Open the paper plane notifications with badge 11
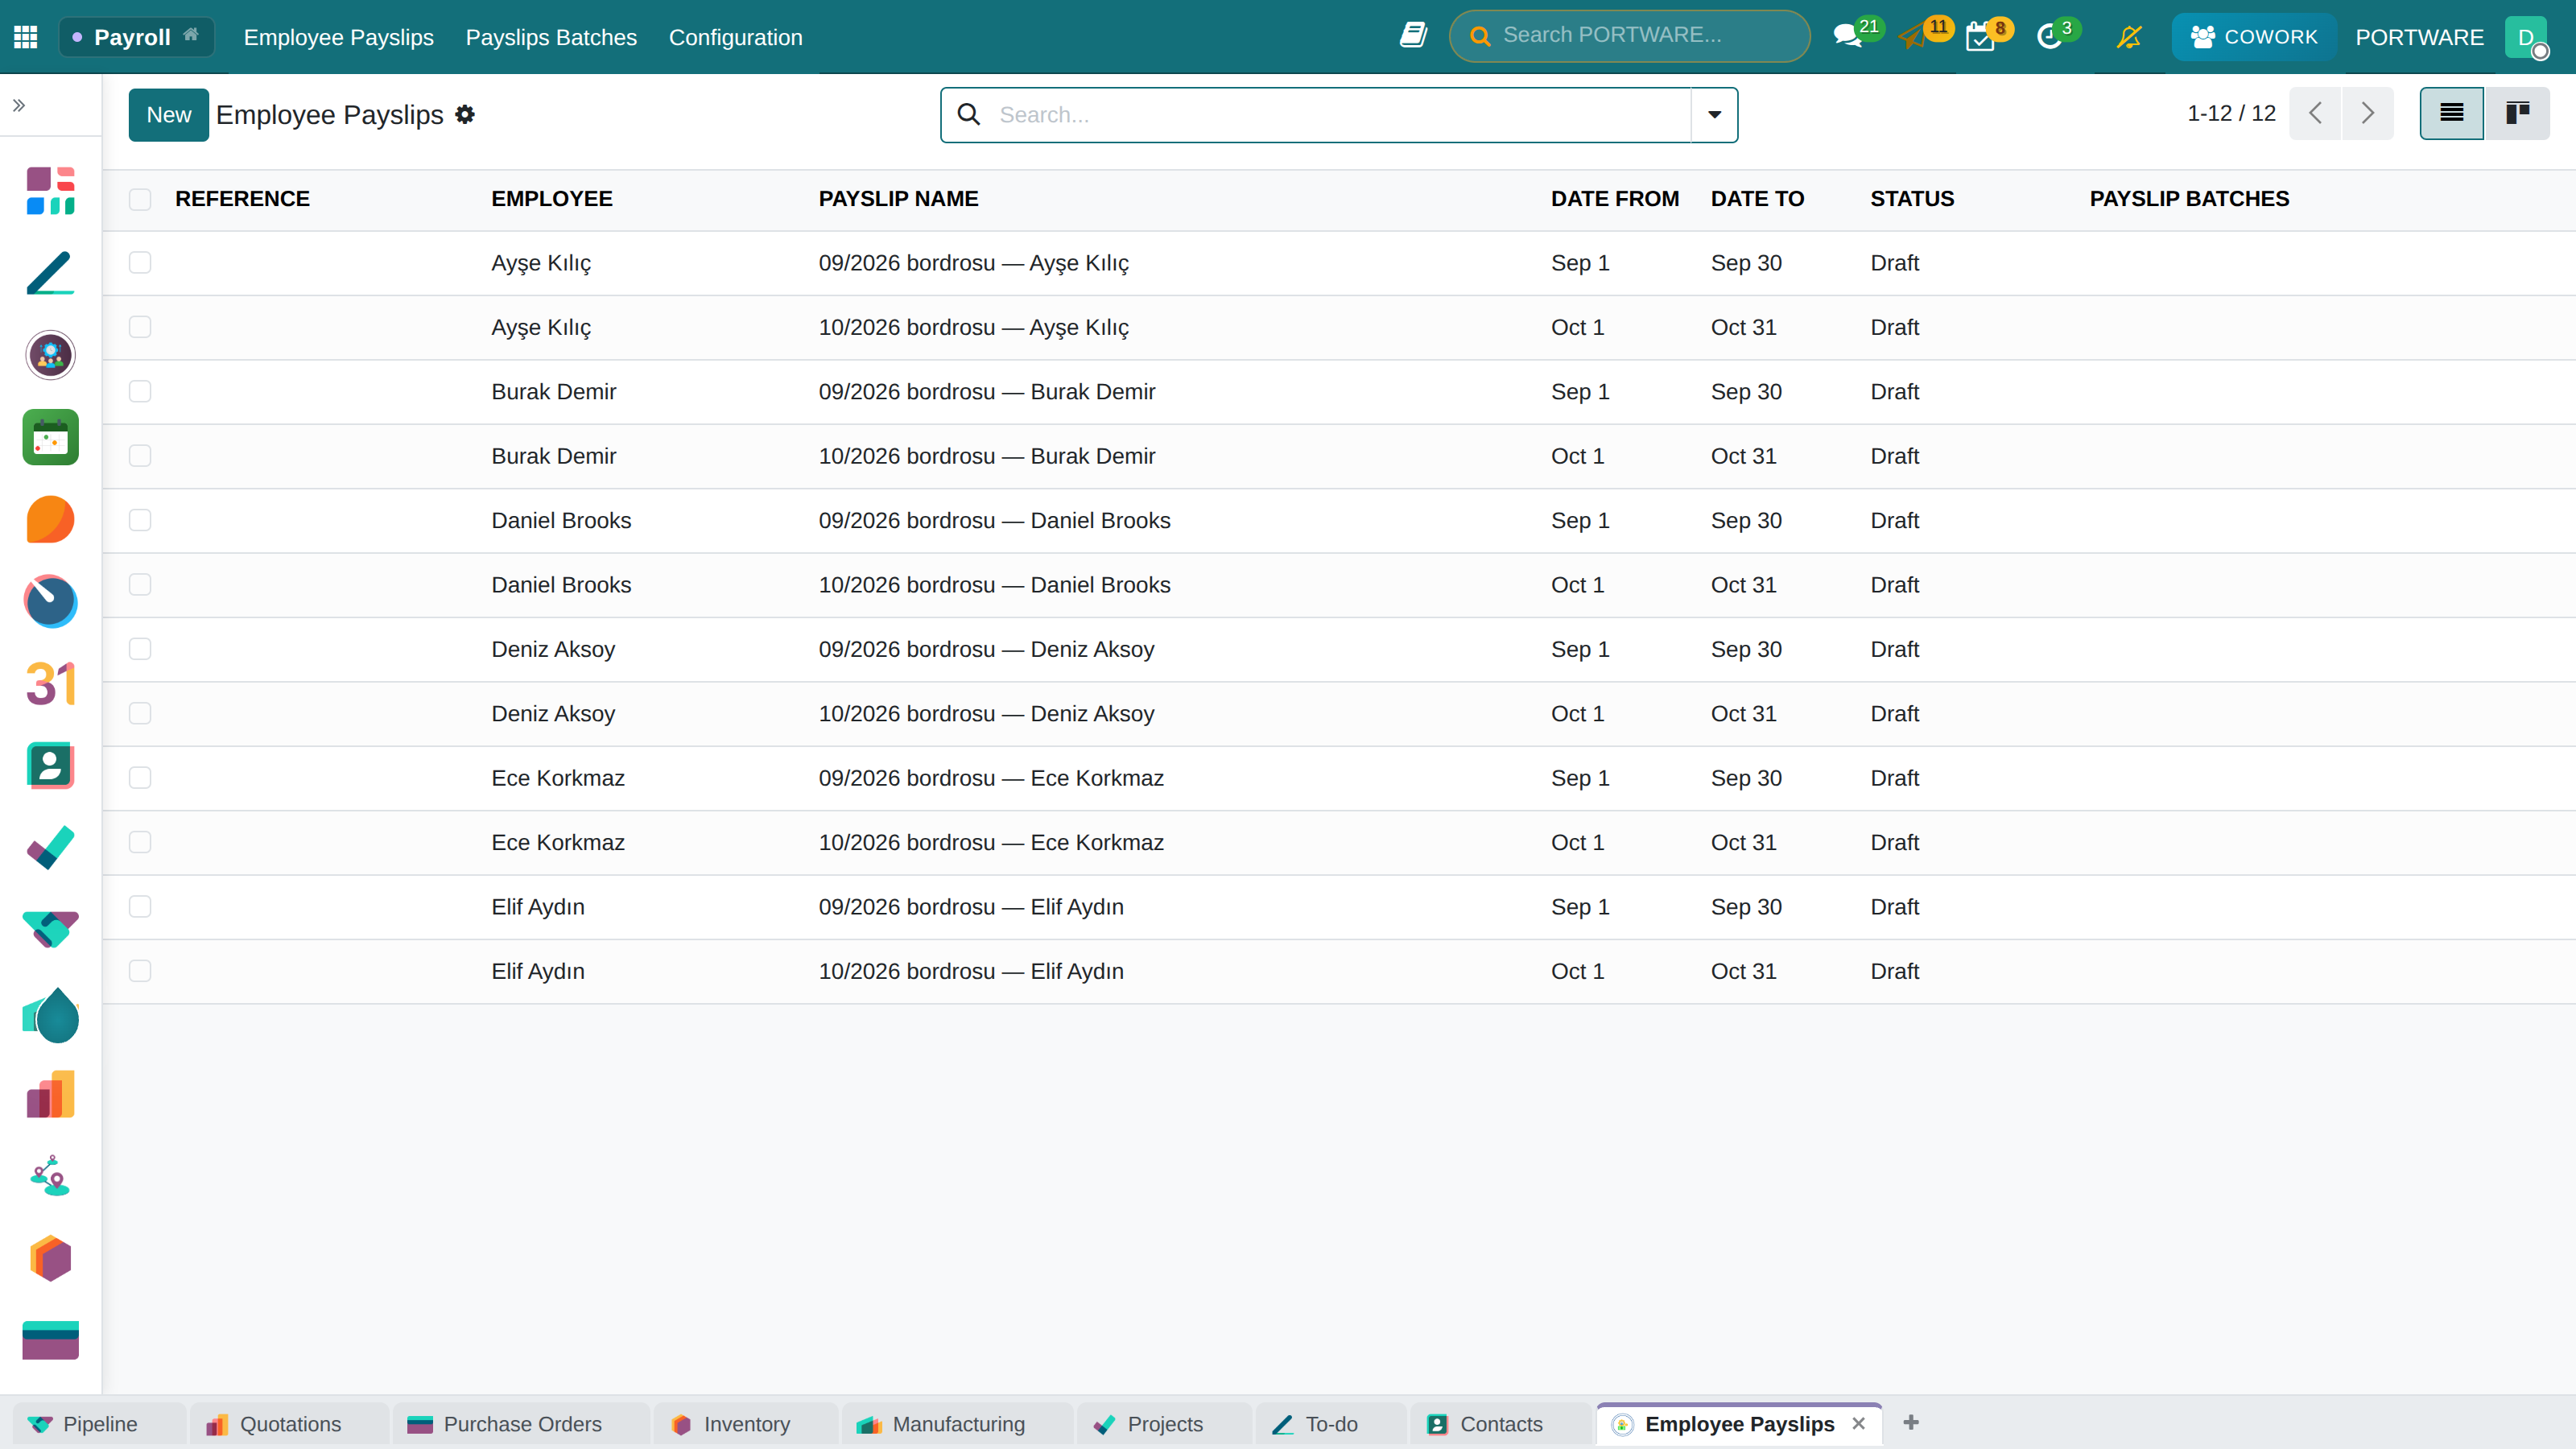The width and height of the screenshot is (2576, 1449). (1925, 36)
